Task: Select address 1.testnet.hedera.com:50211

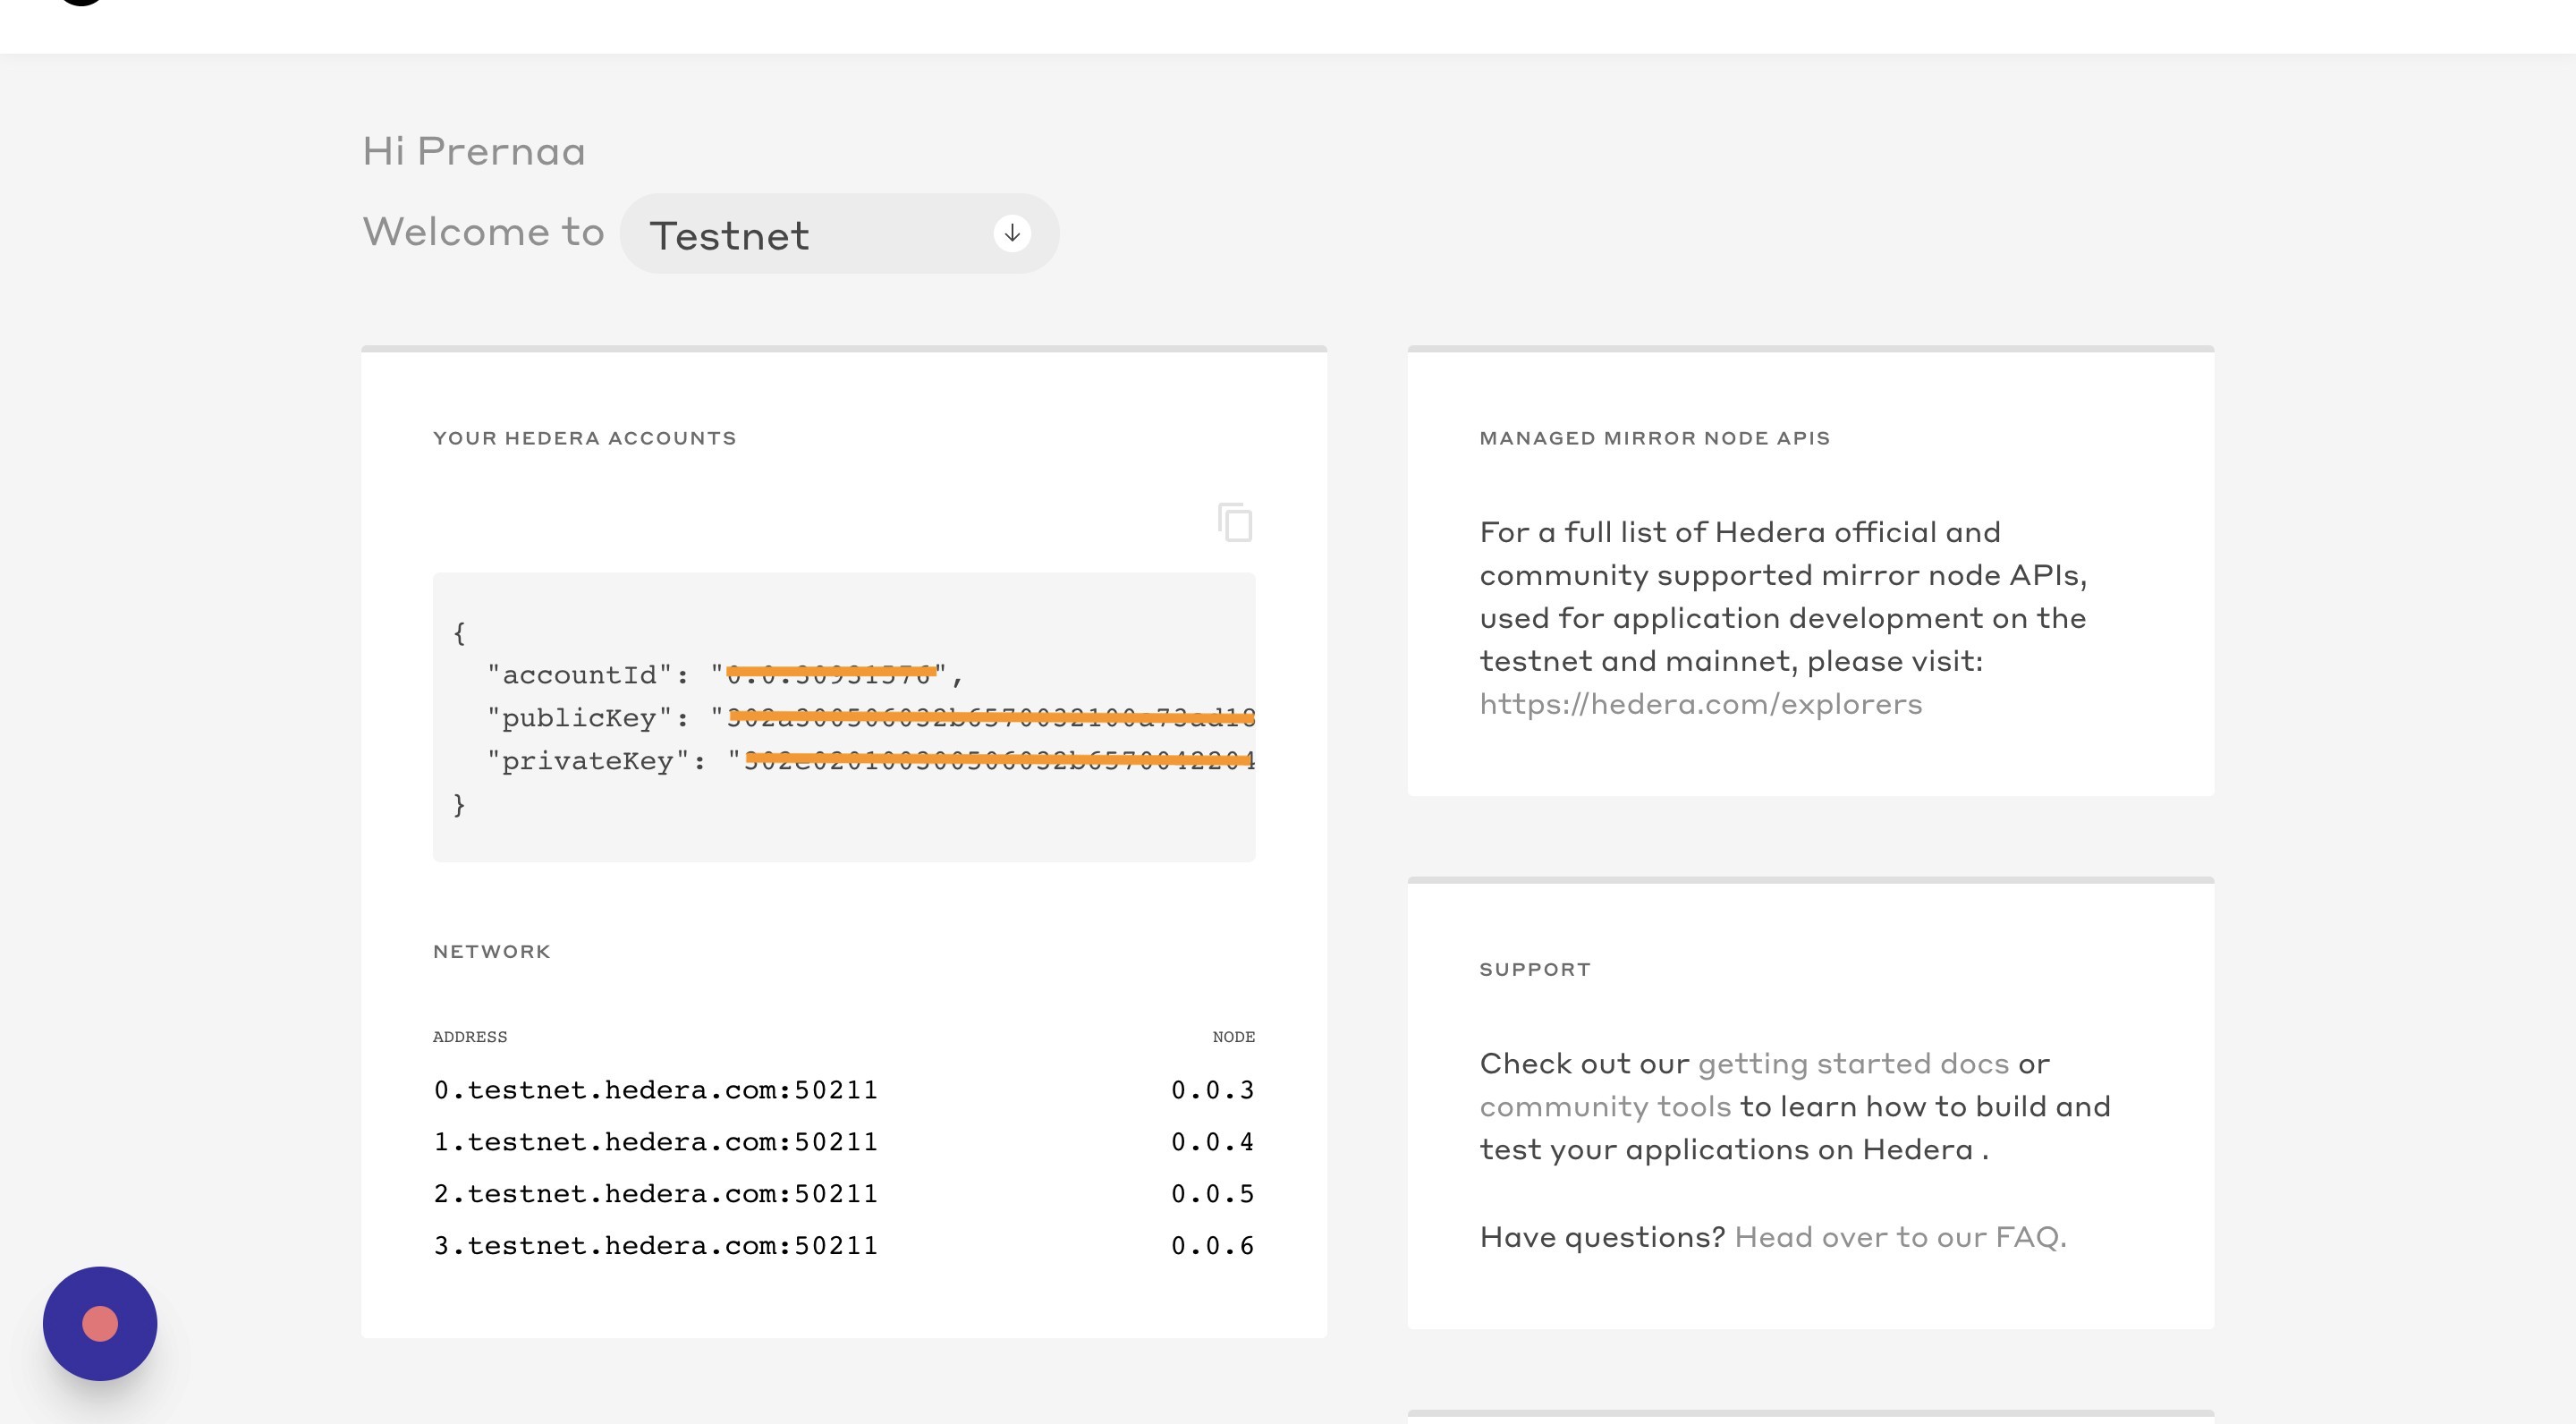Action: (x=655, y=1142)
